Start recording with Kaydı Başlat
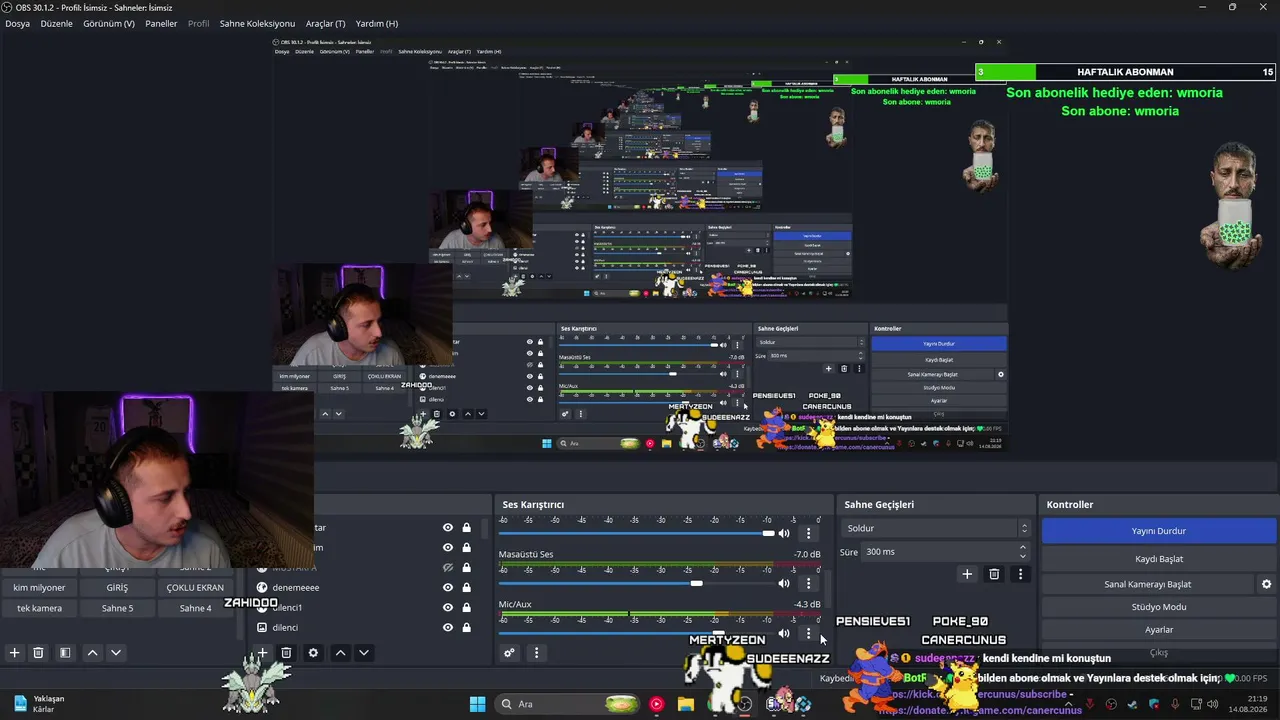This screenshot has height=720, width=1280. pyautogui.click(x=1159, y=559)
